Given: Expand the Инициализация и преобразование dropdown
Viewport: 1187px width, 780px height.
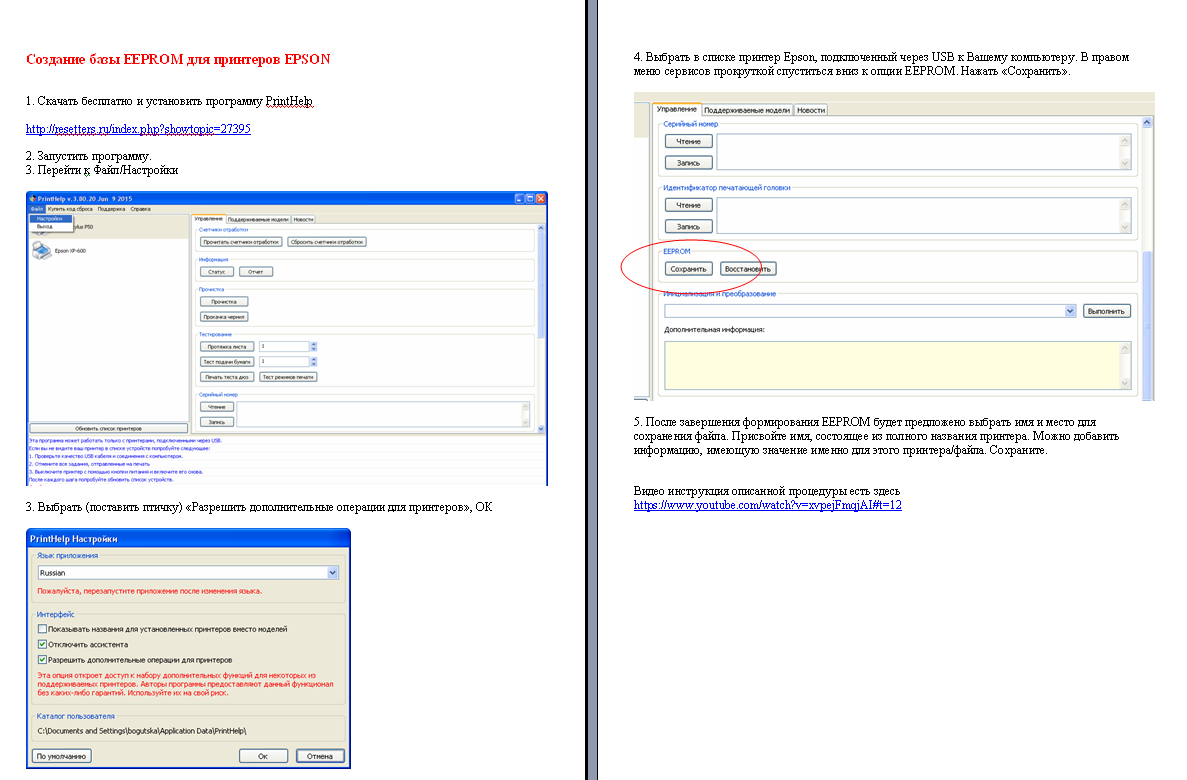Looking at the screenshot, I should click(x=1070, y=311).
